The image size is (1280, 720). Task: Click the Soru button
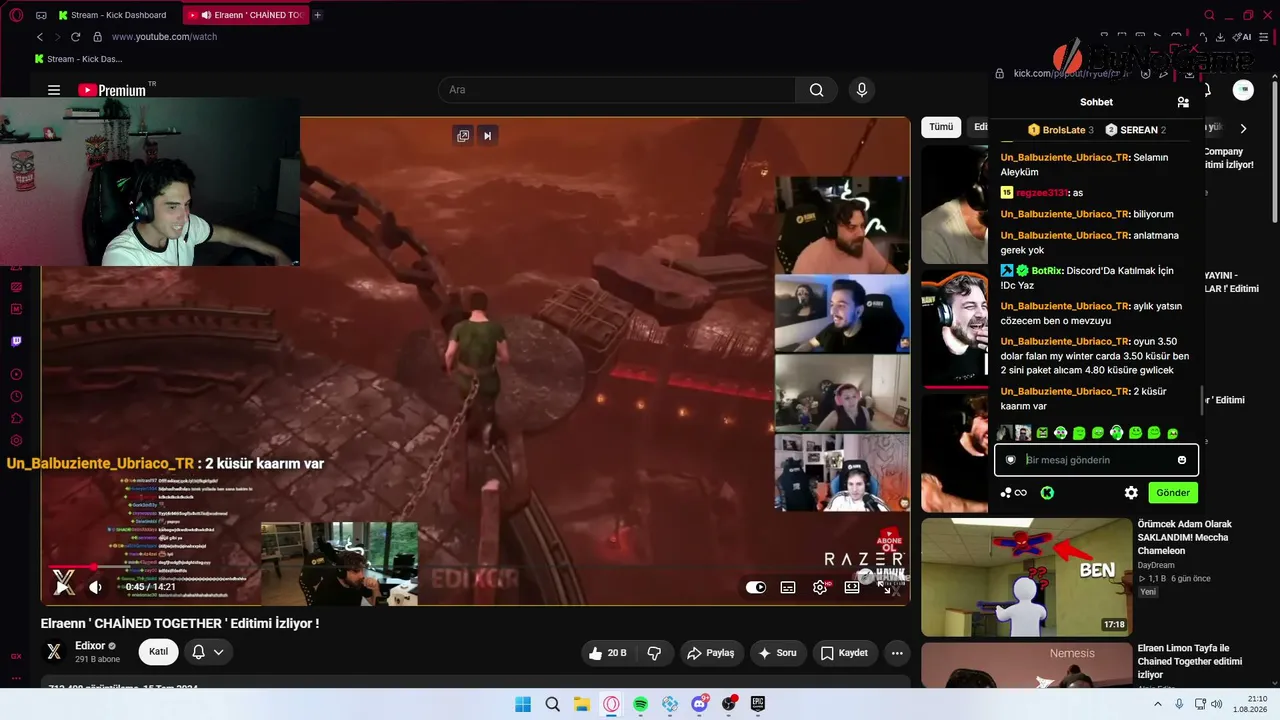[778, 653]
